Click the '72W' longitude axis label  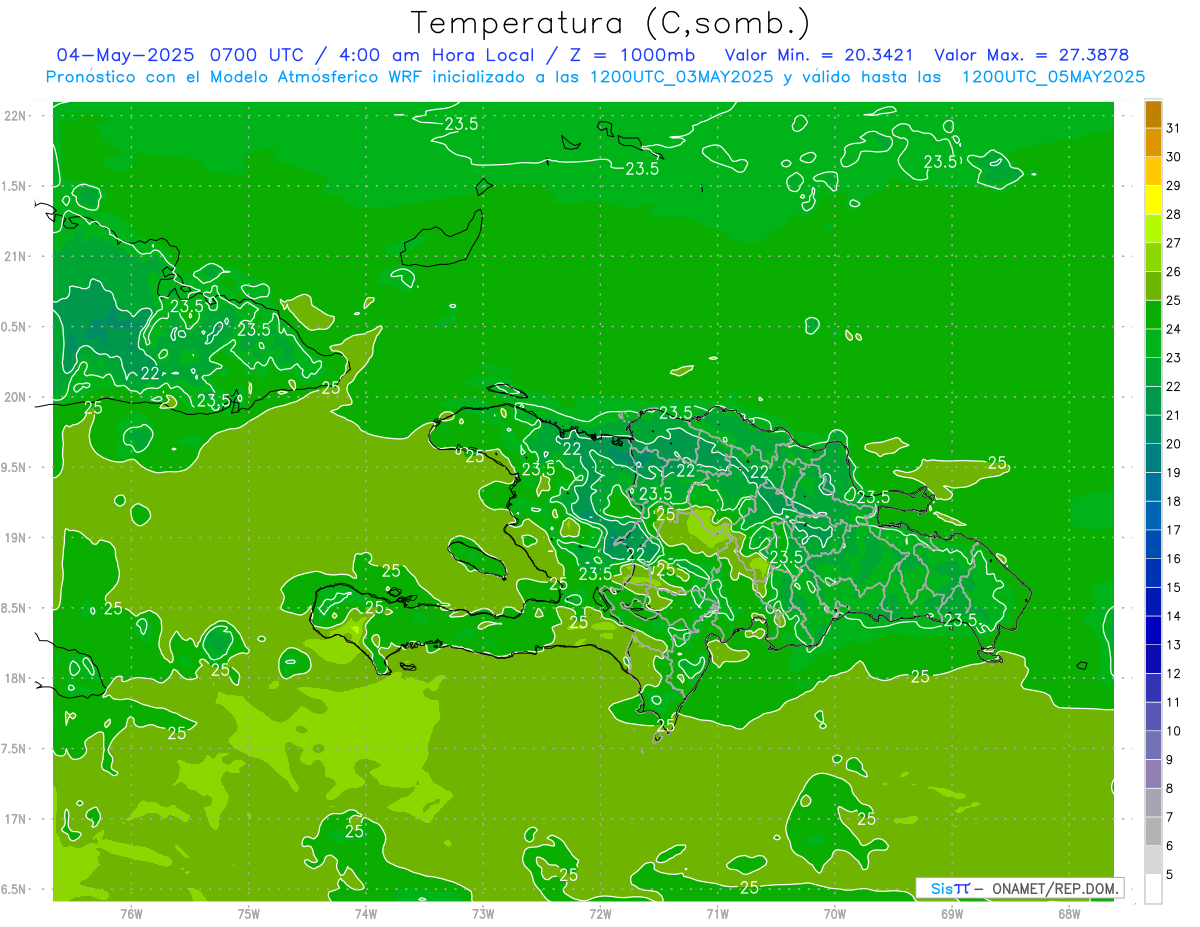(x=600, y=913)
